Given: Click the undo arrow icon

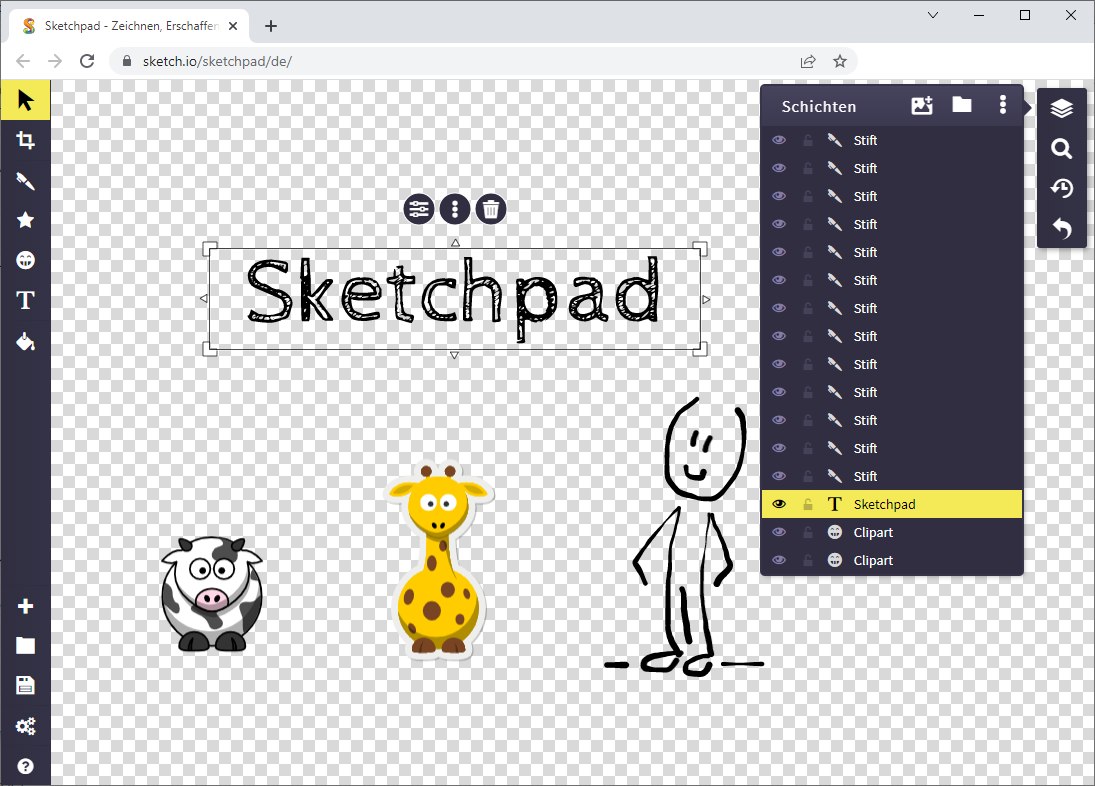Looking at the screenshot, I should (x=1061, y=228).
